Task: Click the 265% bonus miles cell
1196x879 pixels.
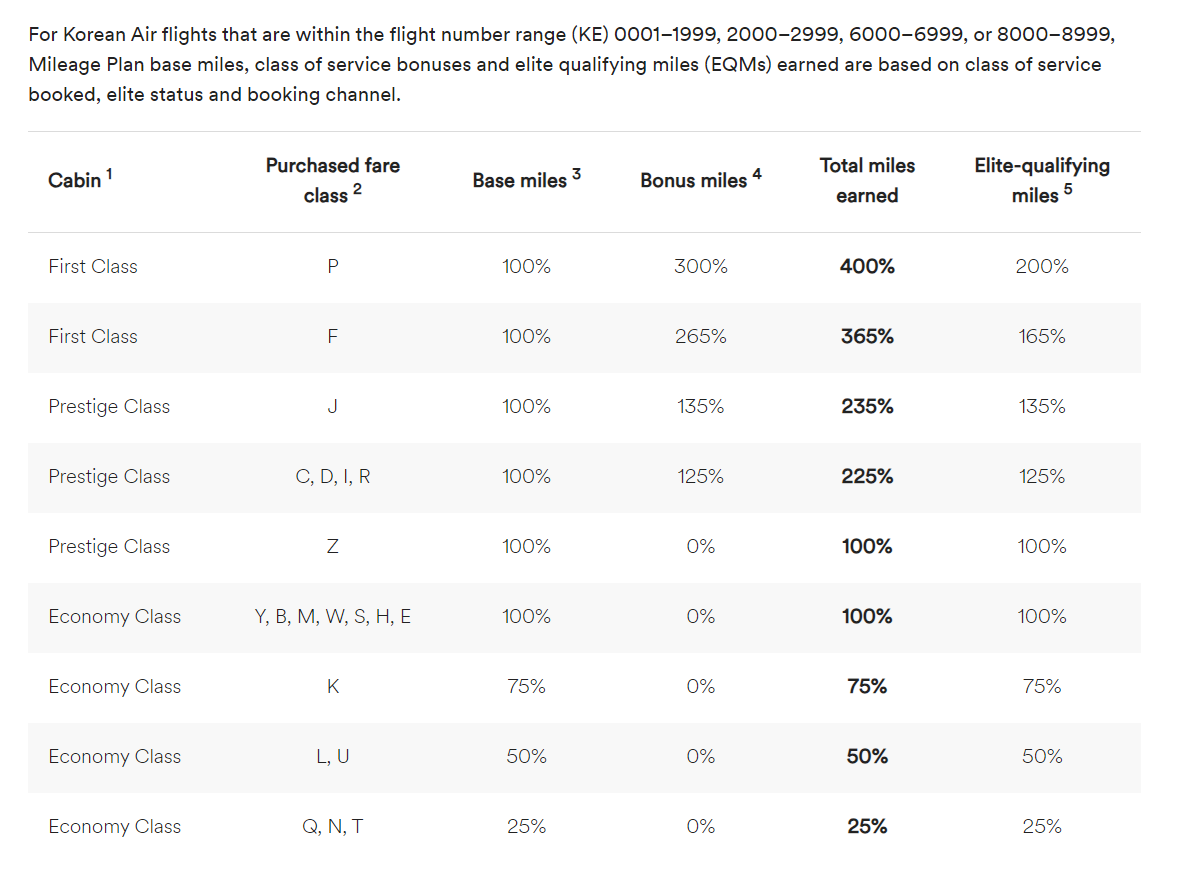Action: (x=700, y=337)
